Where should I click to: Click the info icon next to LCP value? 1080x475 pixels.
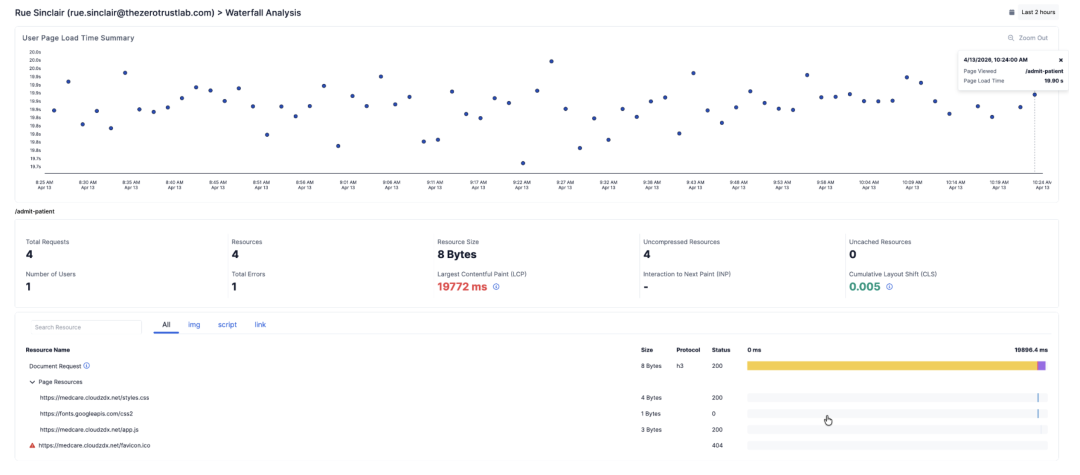(x=496, y=287)
